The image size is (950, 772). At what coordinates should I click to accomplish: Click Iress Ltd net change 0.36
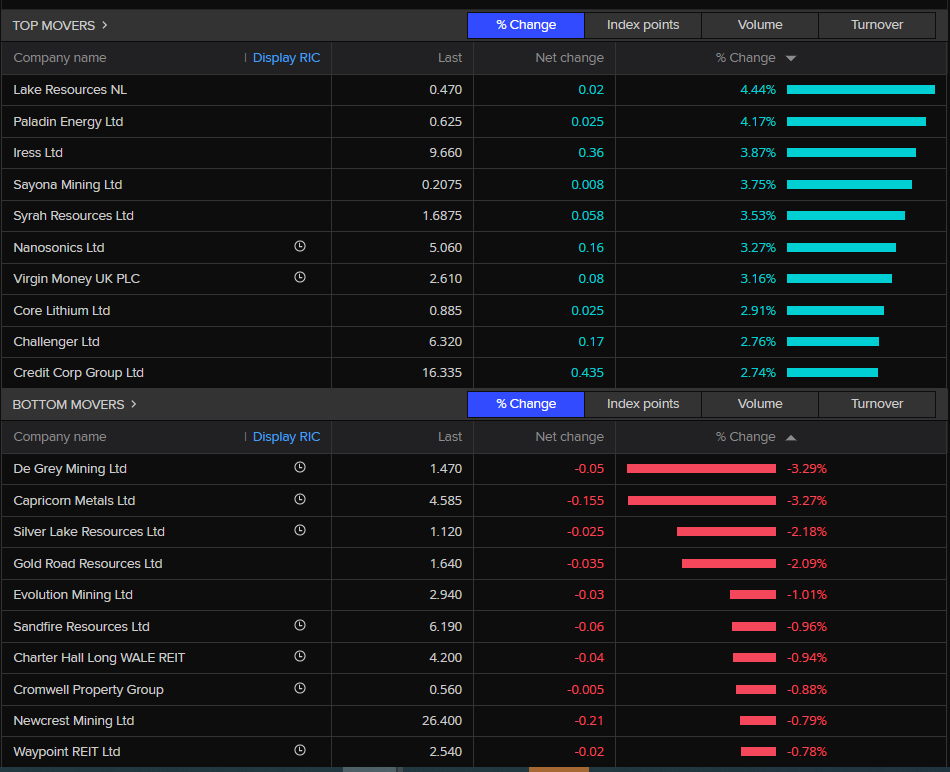tap(591, 153)
